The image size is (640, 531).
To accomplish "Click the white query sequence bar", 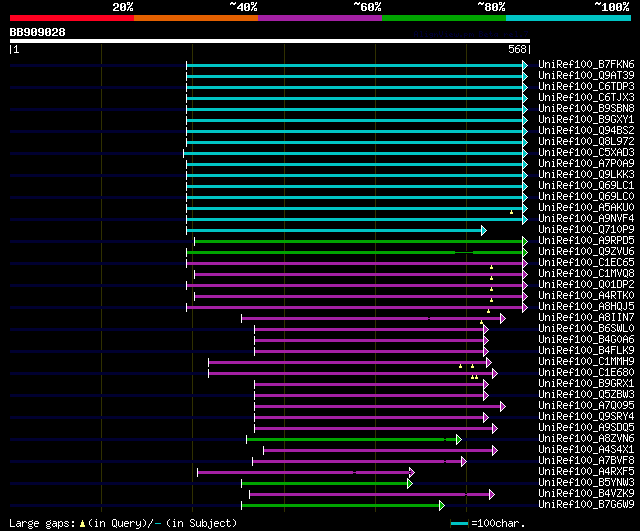I will [x=270, y=41].
